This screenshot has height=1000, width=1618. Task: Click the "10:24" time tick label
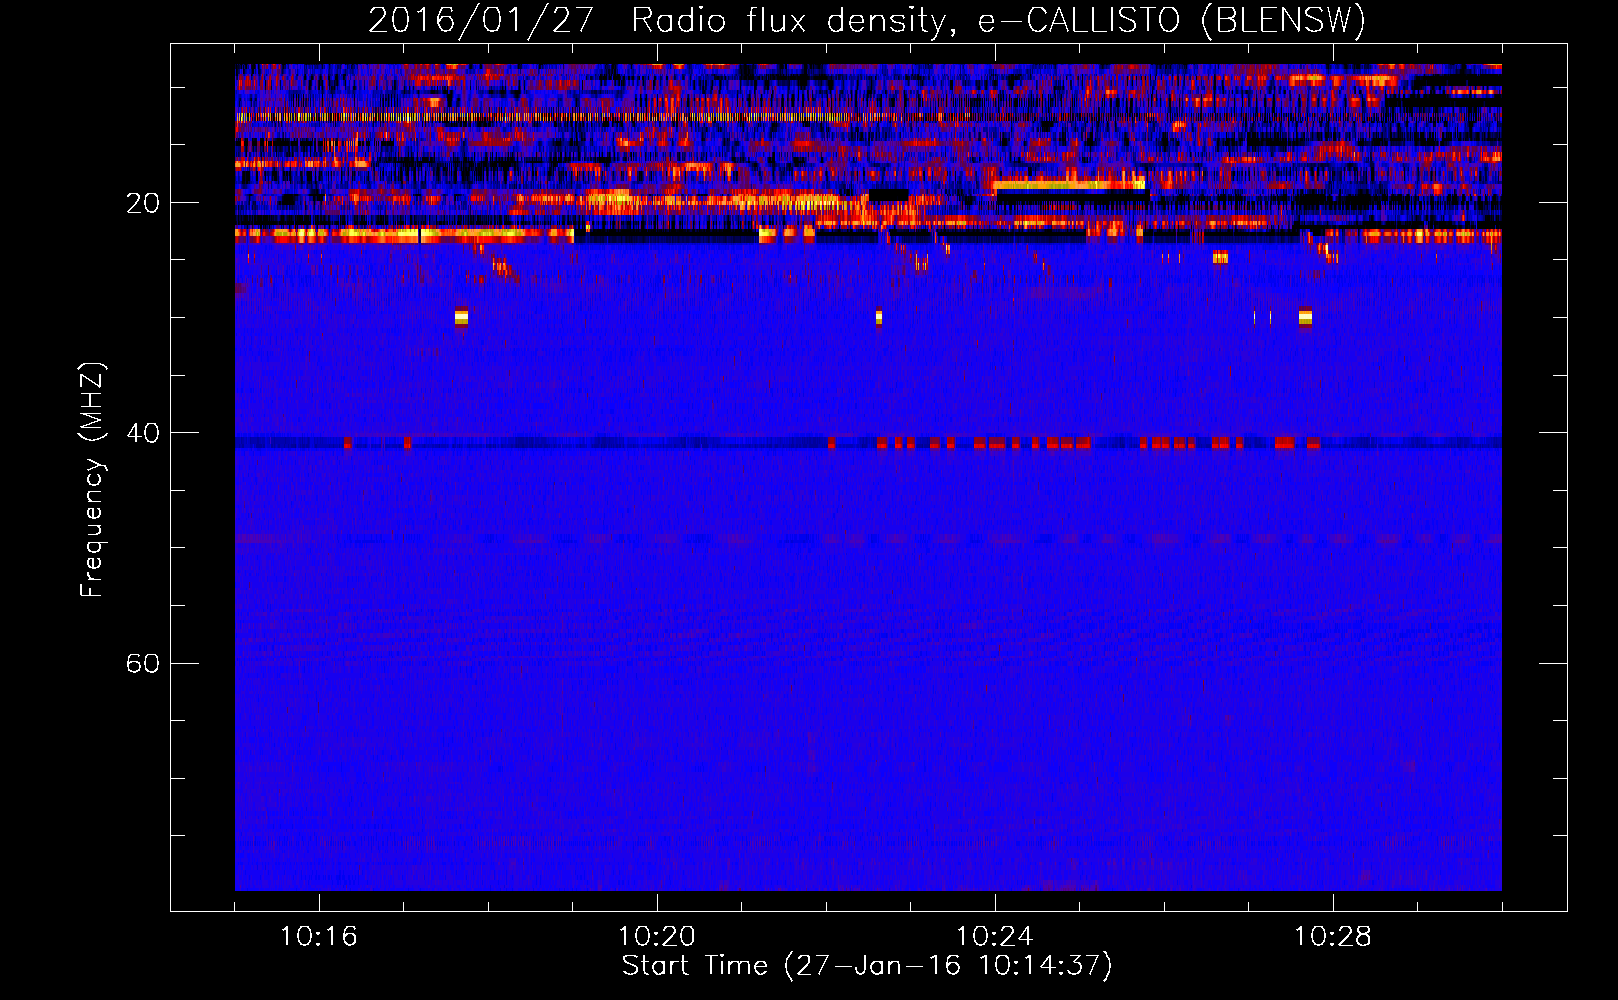995,937
